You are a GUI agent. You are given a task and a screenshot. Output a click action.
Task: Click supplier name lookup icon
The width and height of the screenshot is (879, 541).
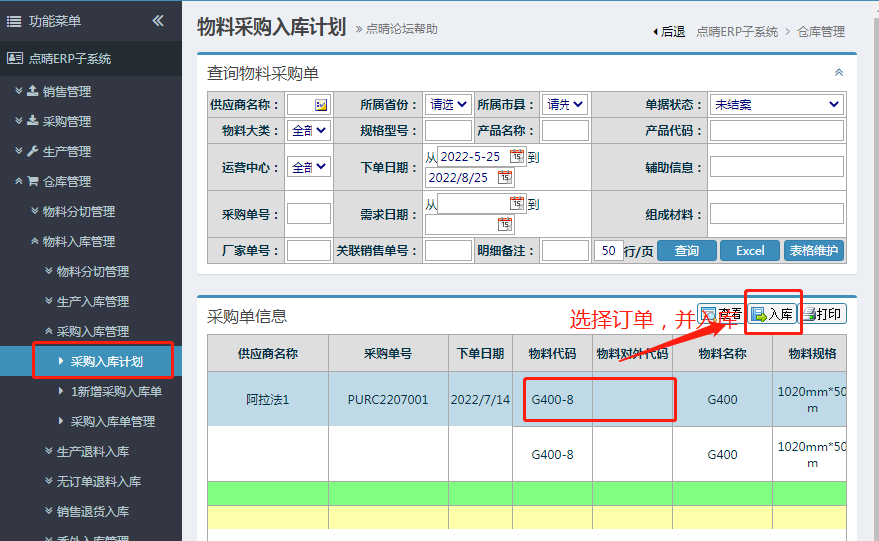pos(321,104)
